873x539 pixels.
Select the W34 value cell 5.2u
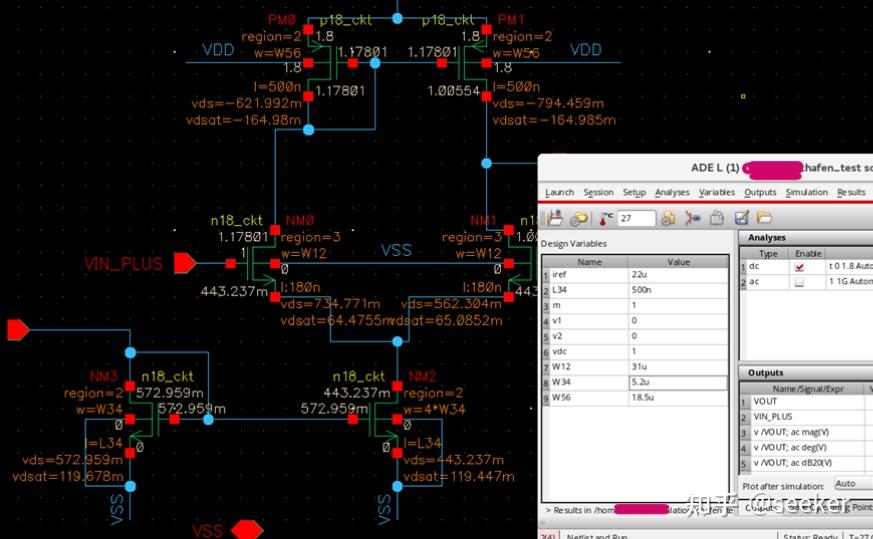[x=678, y=382]
